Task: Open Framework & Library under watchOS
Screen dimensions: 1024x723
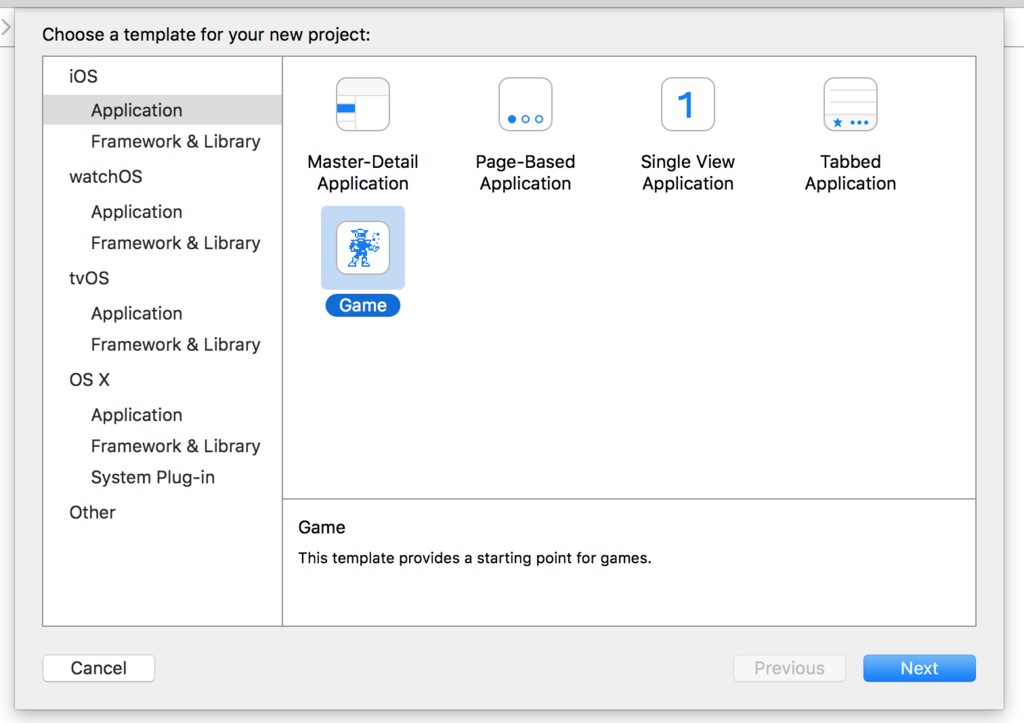Action: pyautogui.click(x=175, y=243)
